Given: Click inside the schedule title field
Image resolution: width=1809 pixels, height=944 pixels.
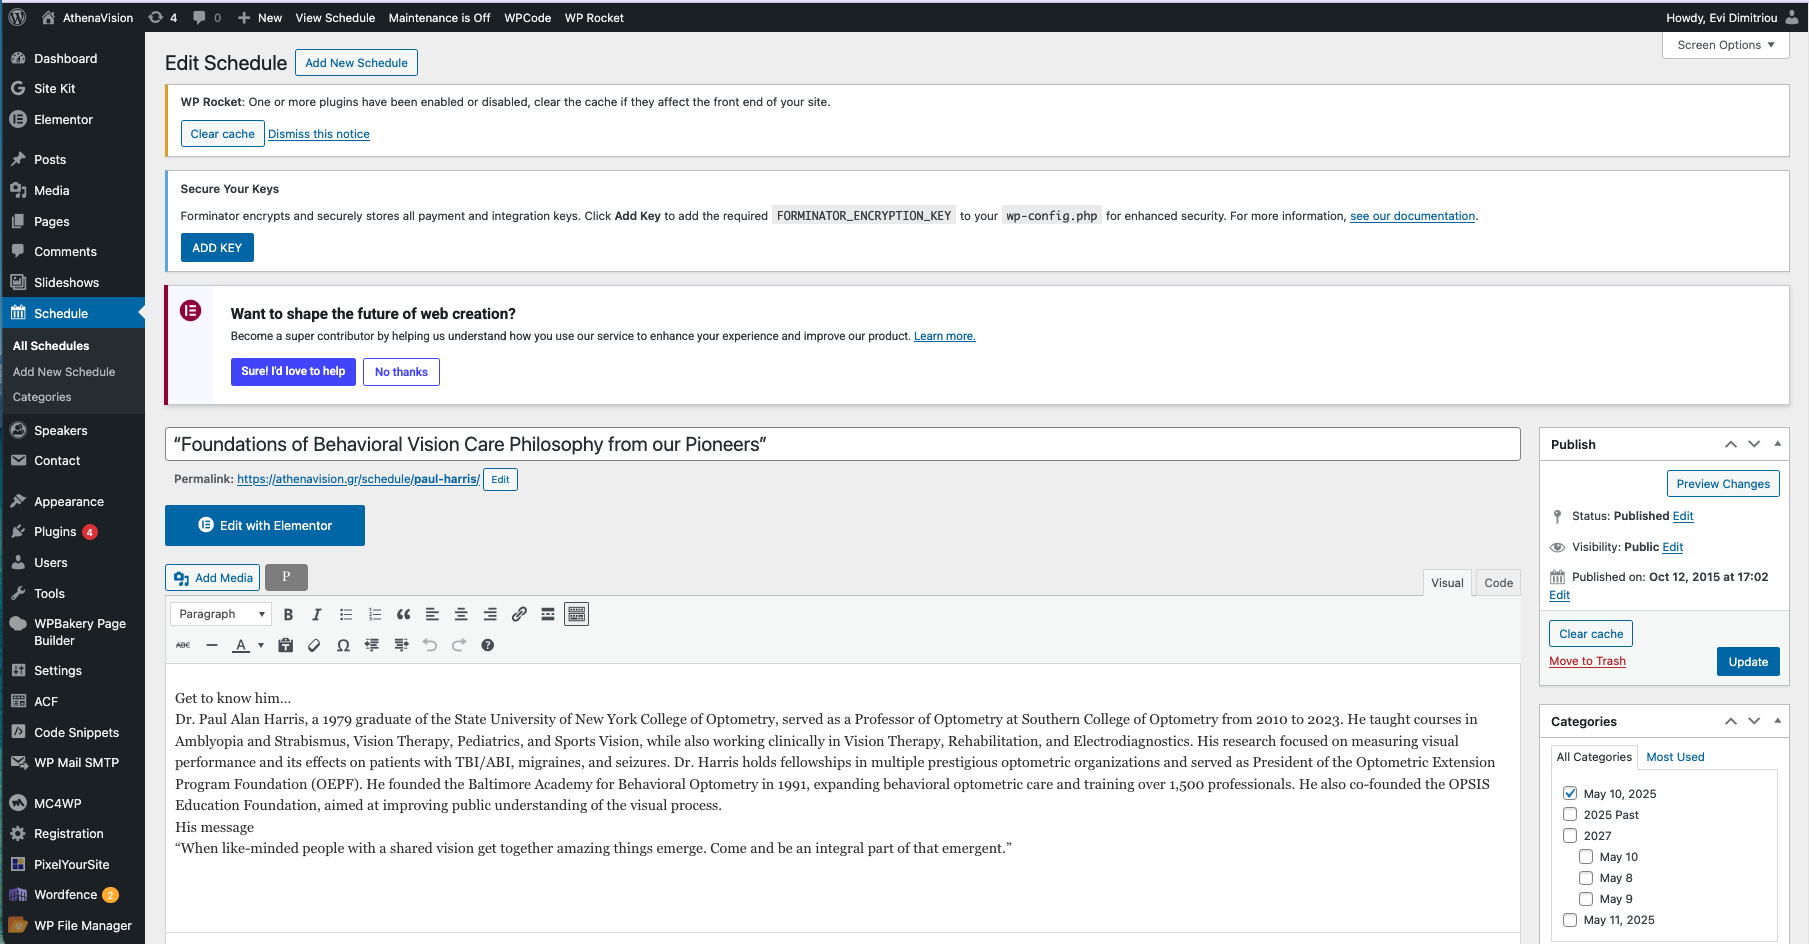Looking at the screenshot, I should pos(842,445).
